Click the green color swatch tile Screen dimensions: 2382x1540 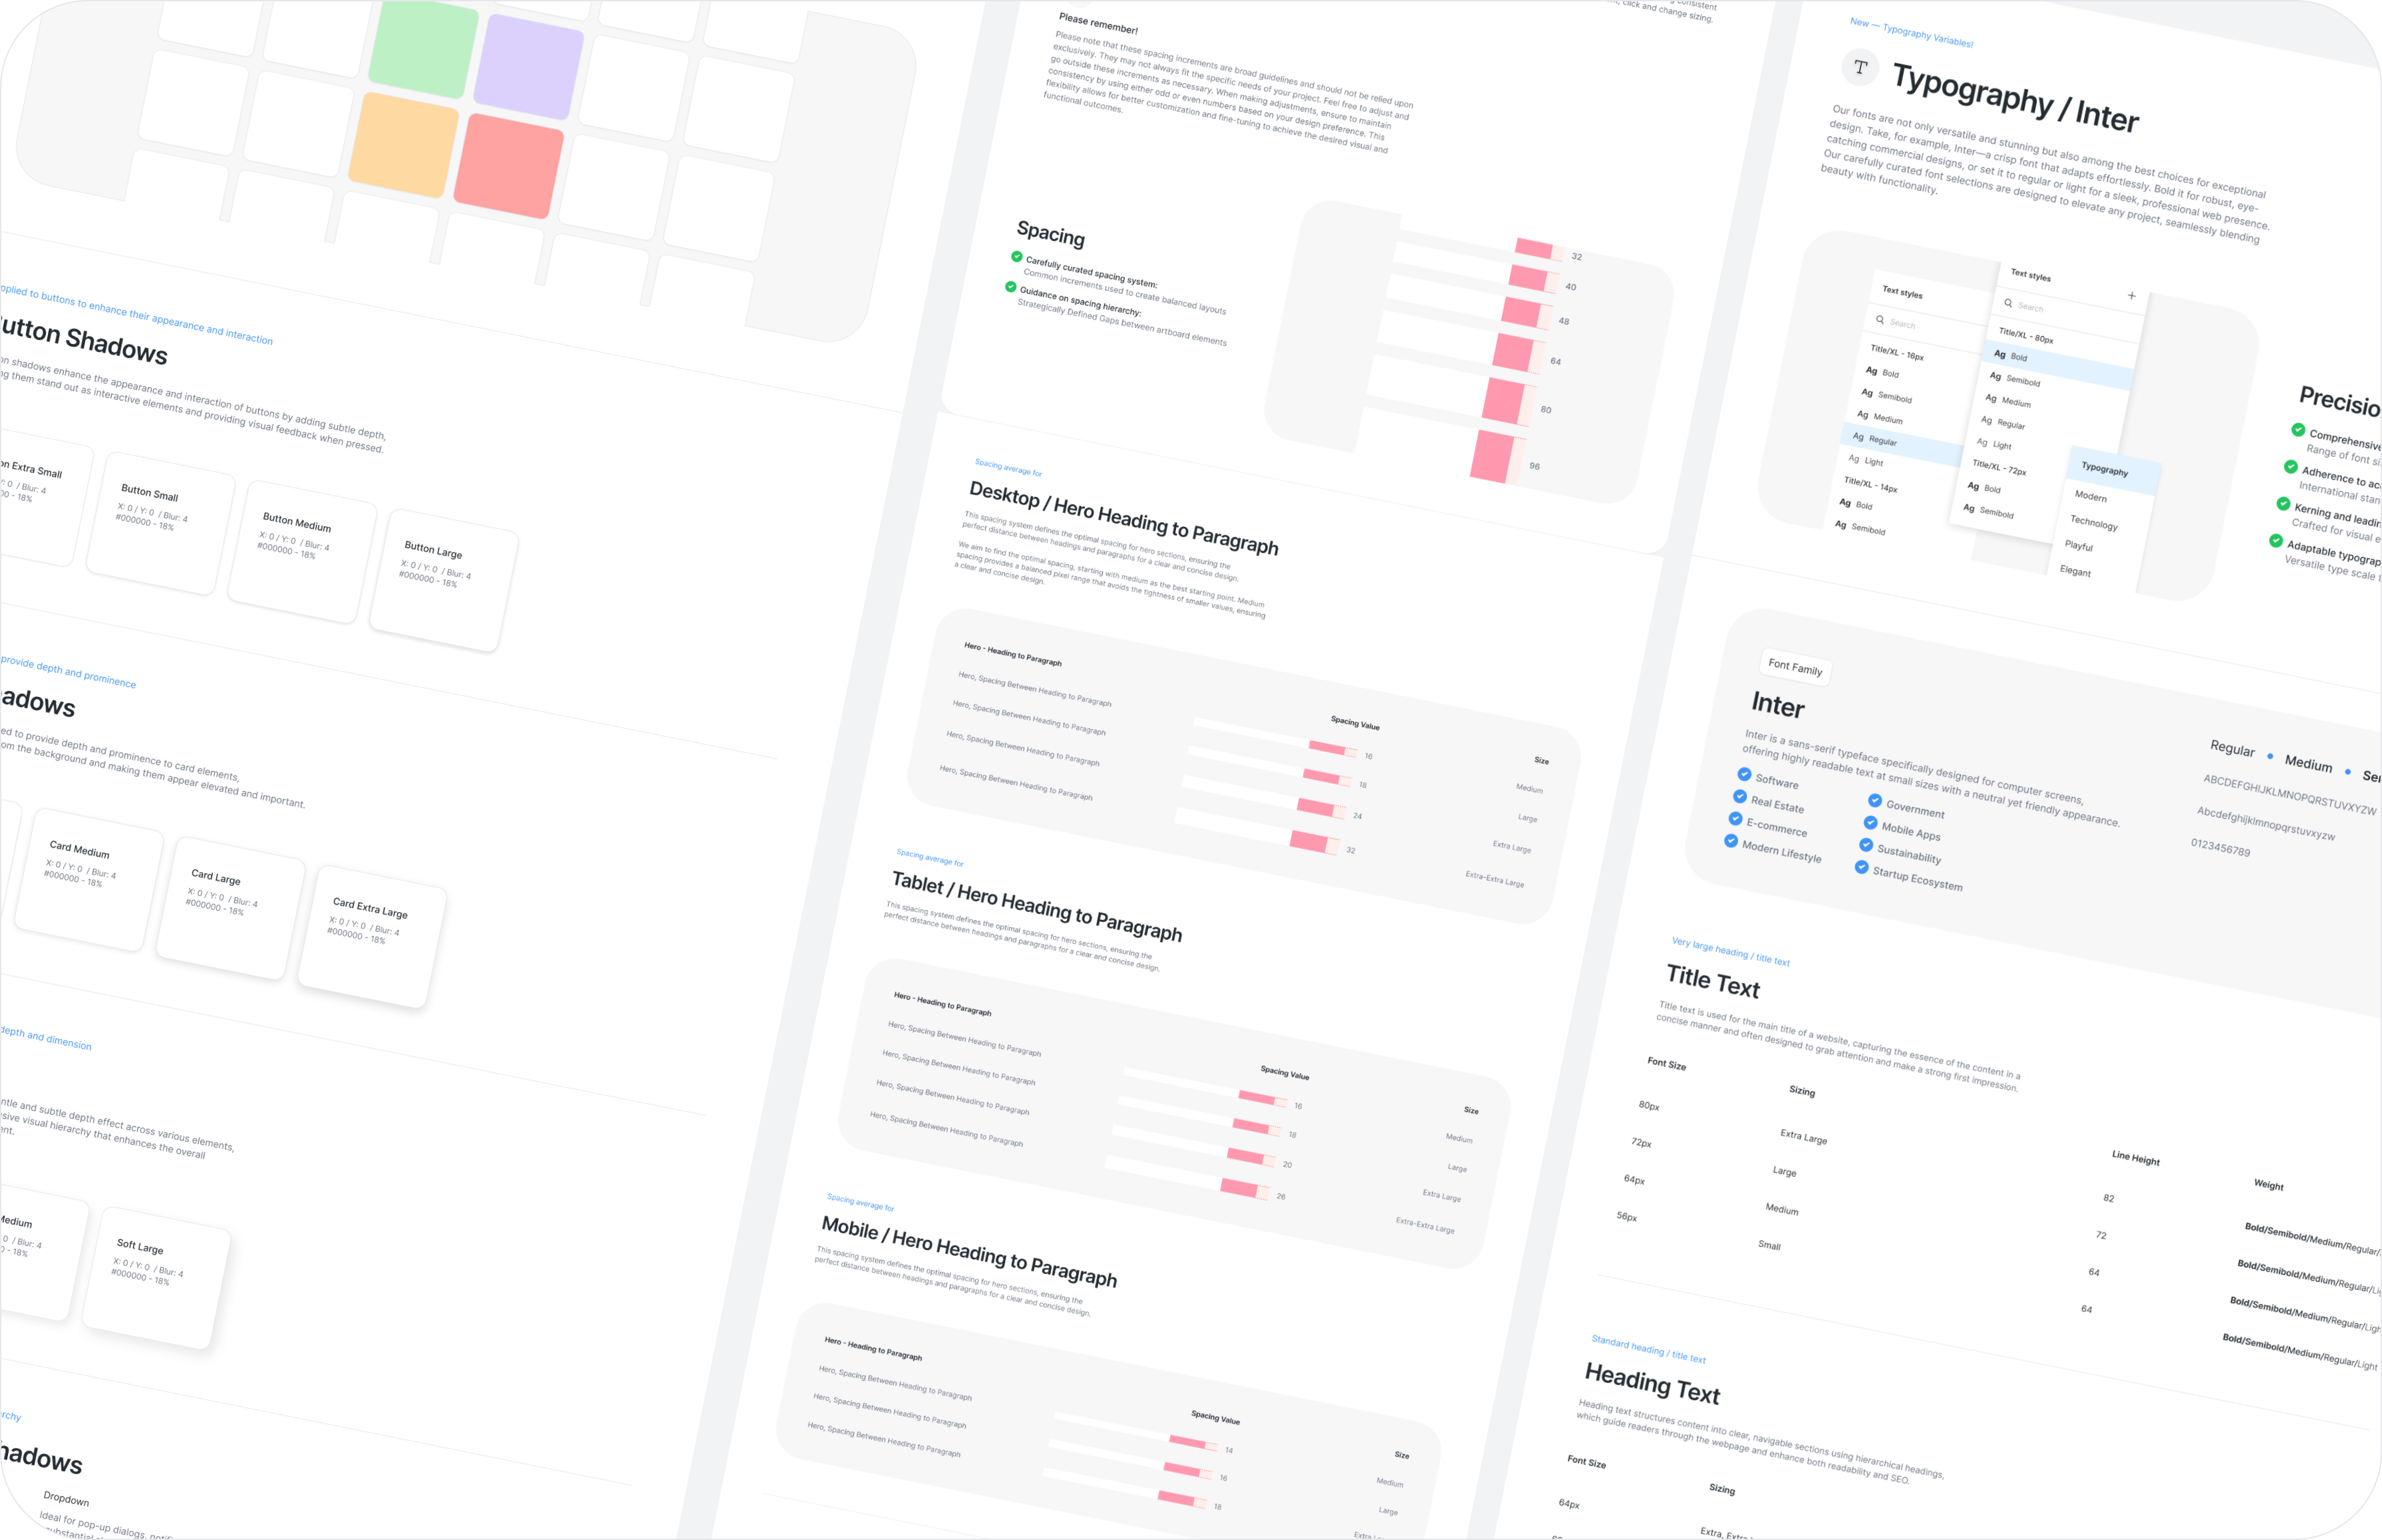point(423,46)
